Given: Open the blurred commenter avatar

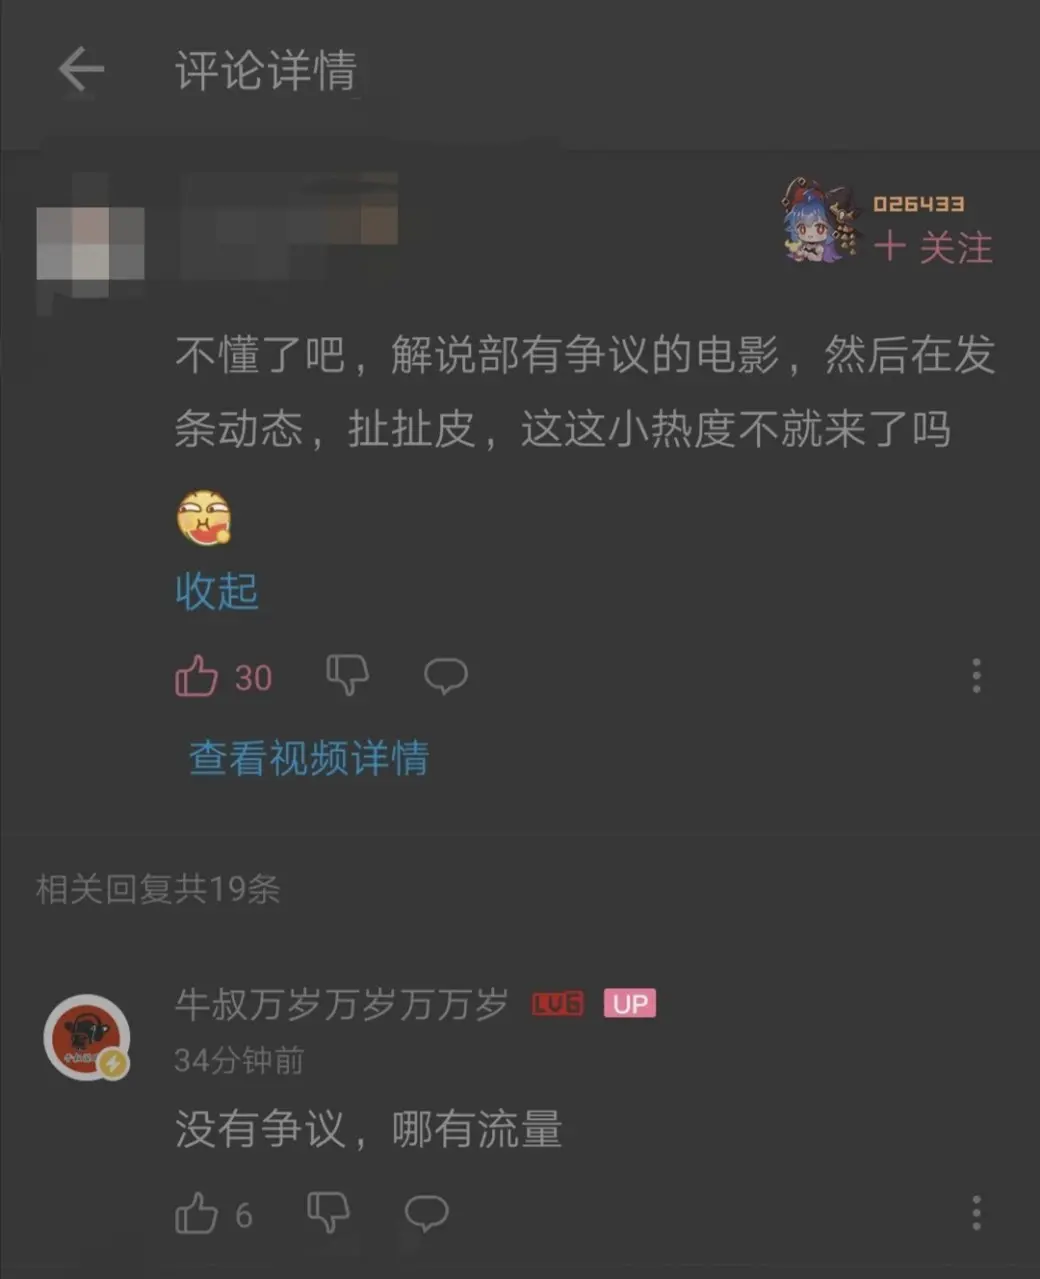Looking at the screenshot, I should (90, 242).
